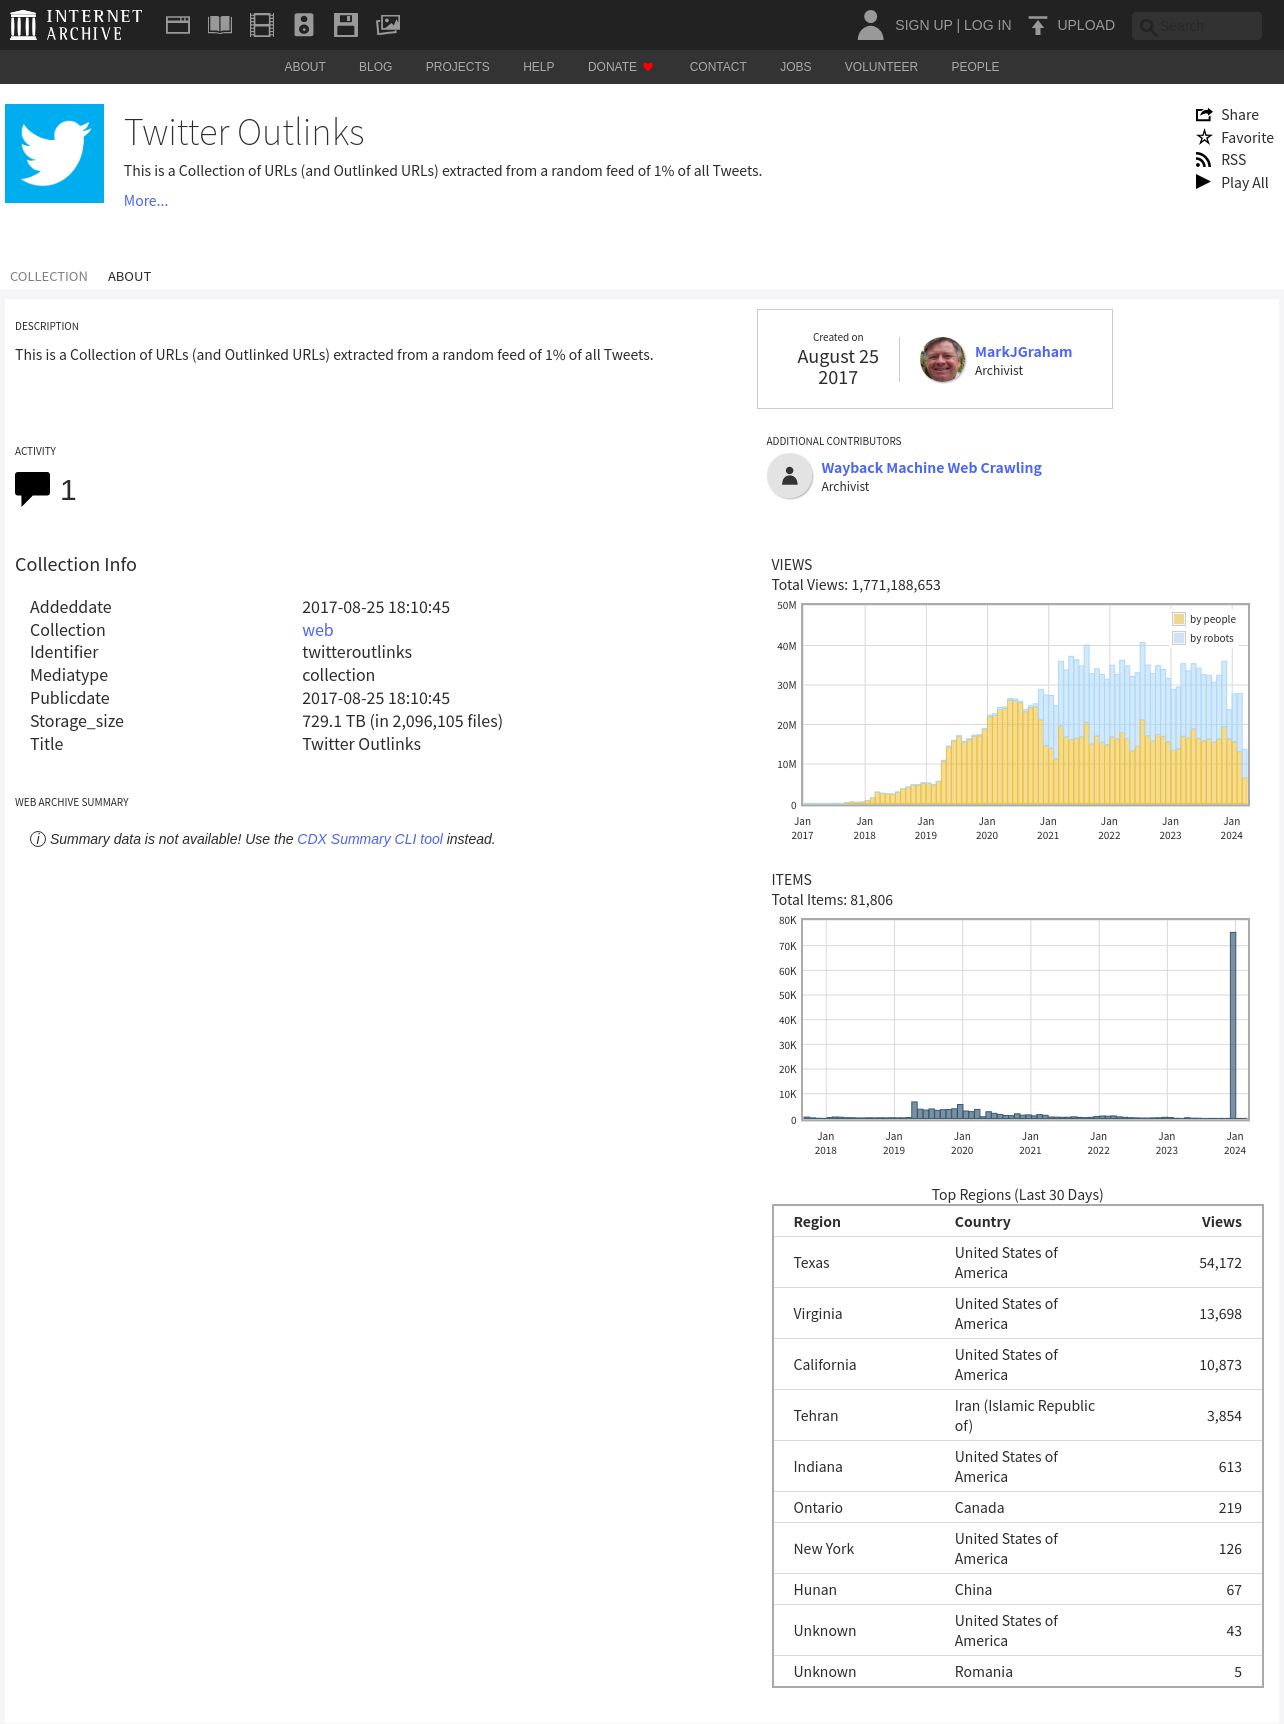Click the California region row
The height and width of the screenshot is (1724, 1284).
tap(1018, 1365)
